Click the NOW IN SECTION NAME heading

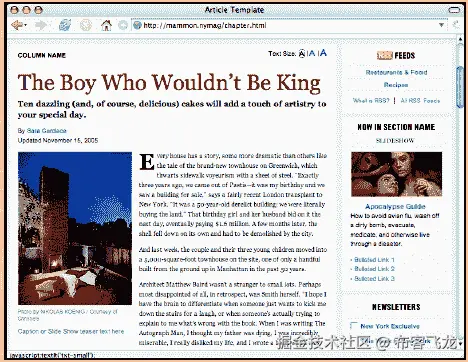pyautogui.click(x=396, y=127)
